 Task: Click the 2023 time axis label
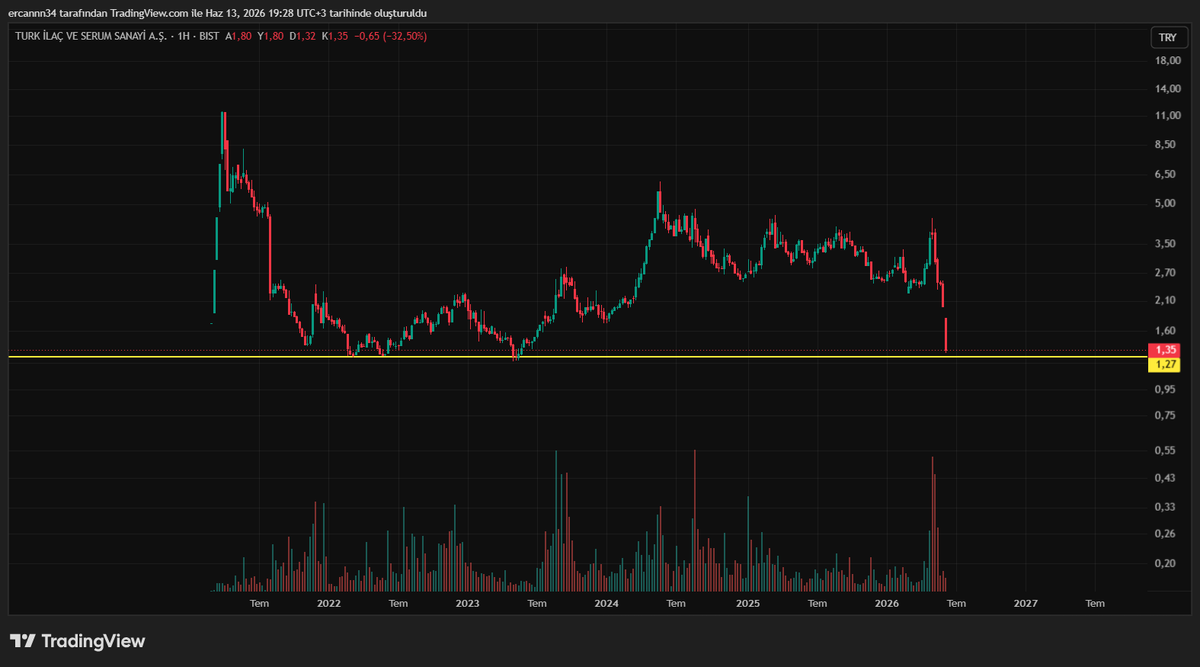click(467, 604)
